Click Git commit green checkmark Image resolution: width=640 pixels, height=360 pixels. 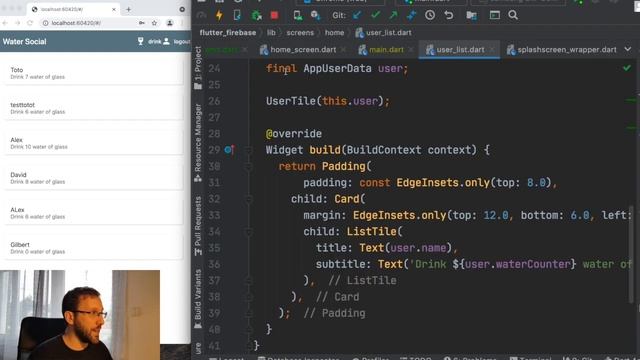pos(376,15)
